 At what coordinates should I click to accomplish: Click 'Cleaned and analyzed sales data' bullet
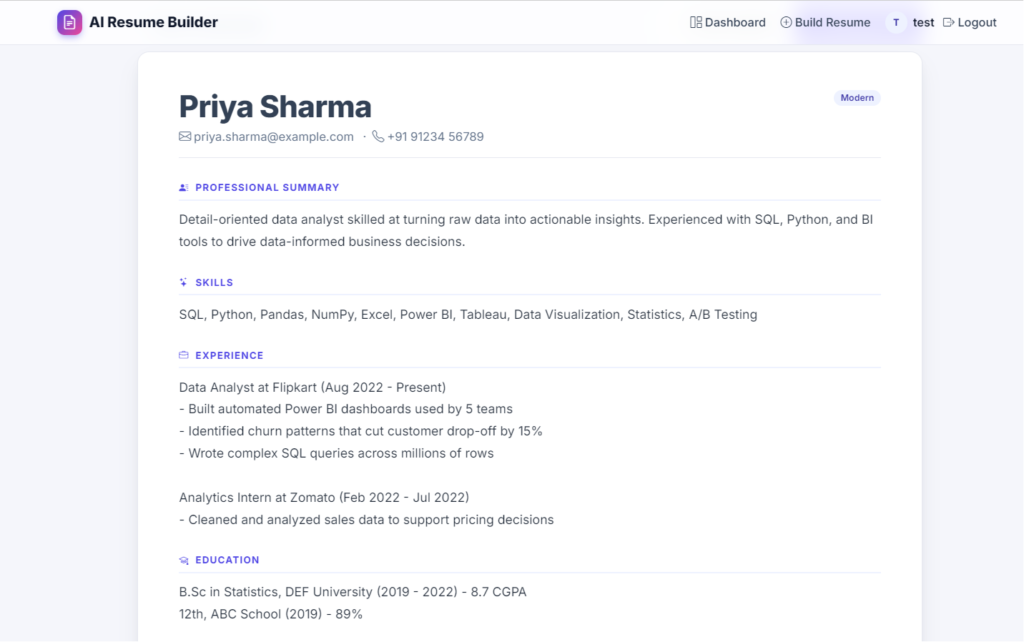coord(366,519)
